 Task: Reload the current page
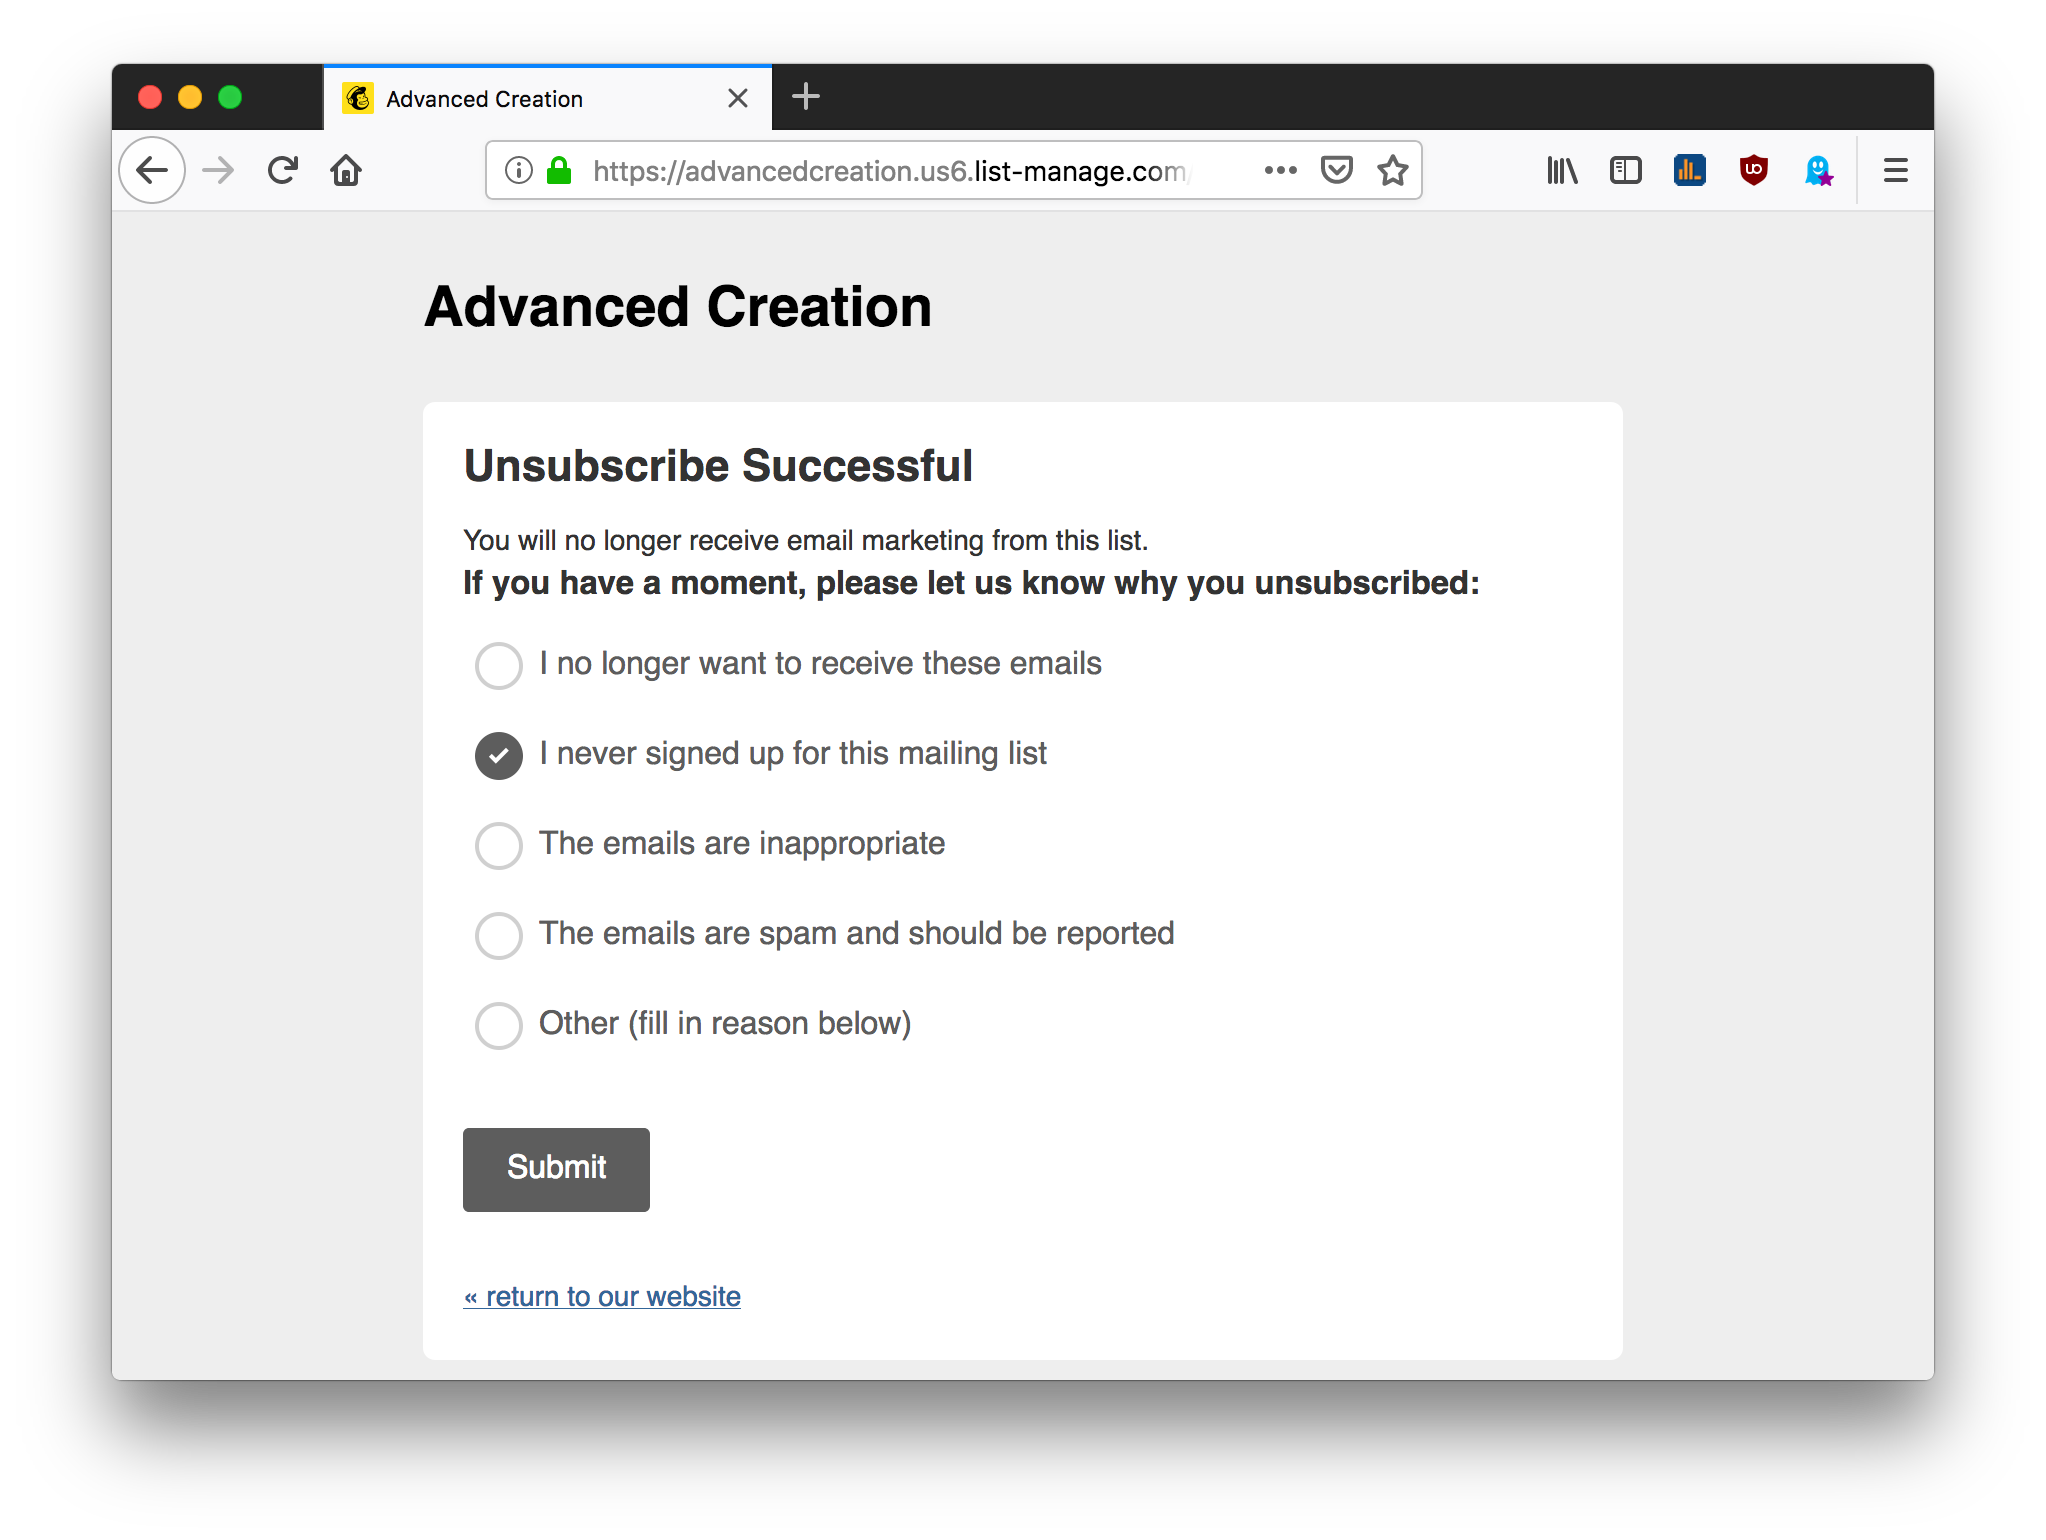coord(283,170)
